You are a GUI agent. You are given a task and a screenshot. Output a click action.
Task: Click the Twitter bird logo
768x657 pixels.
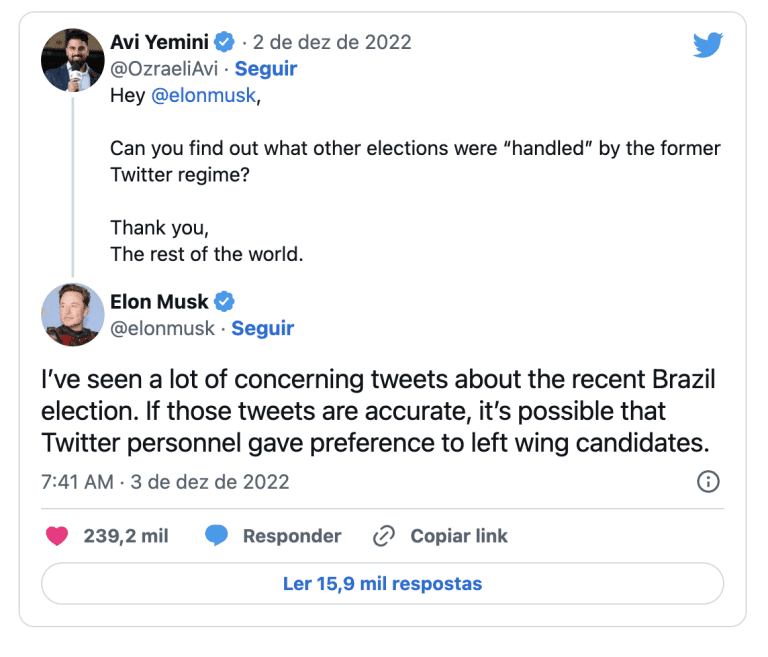[708, 45]
